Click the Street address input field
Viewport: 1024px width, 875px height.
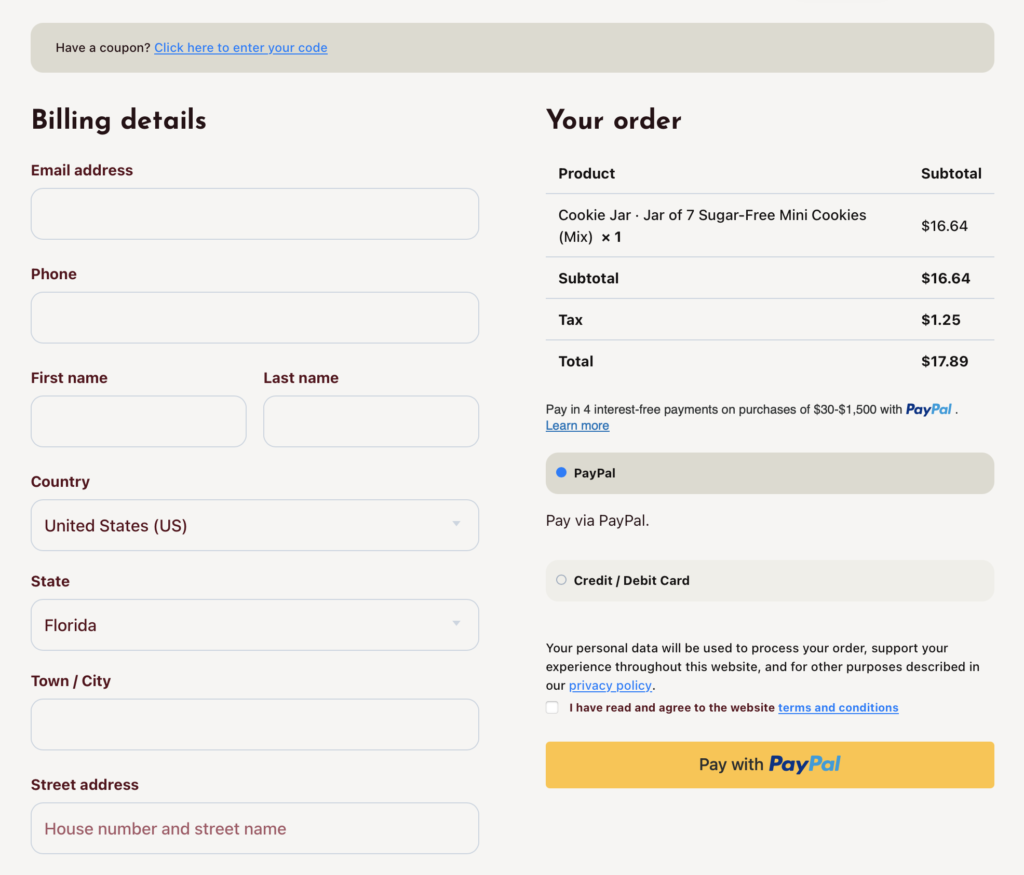pos(255,828)
